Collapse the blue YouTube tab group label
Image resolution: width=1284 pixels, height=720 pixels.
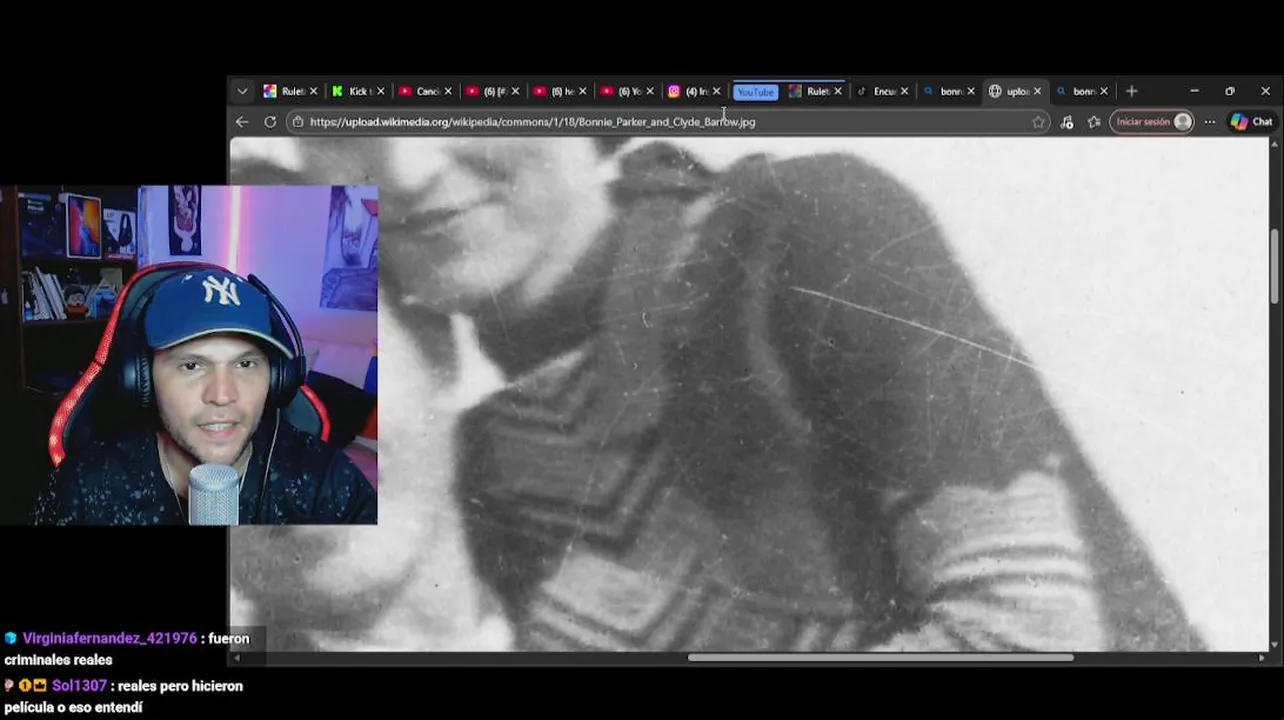click(x=755, y=92)
